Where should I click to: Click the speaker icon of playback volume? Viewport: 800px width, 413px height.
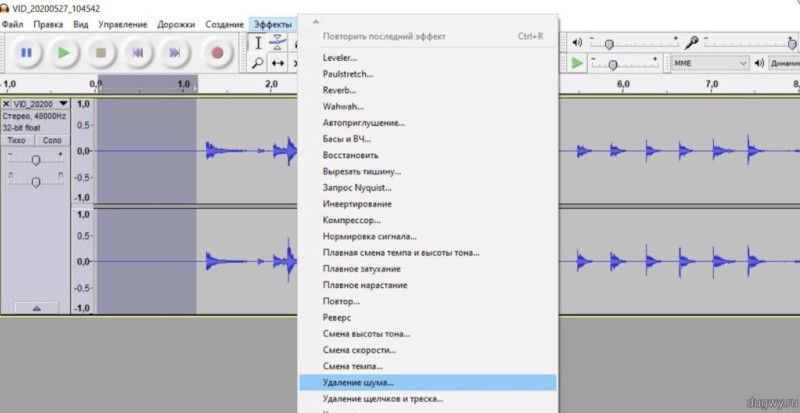[x=577, y=42]
